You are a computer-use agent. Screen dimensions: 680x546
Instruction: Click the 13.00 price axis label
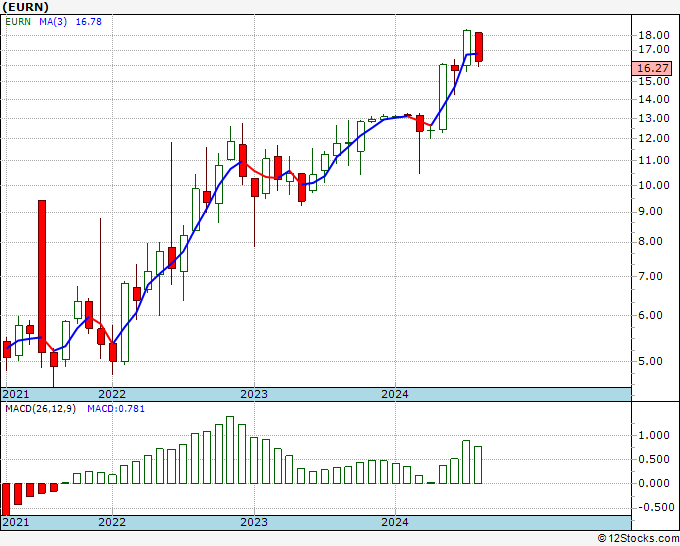pyautogui.click(x=654, y=118)
